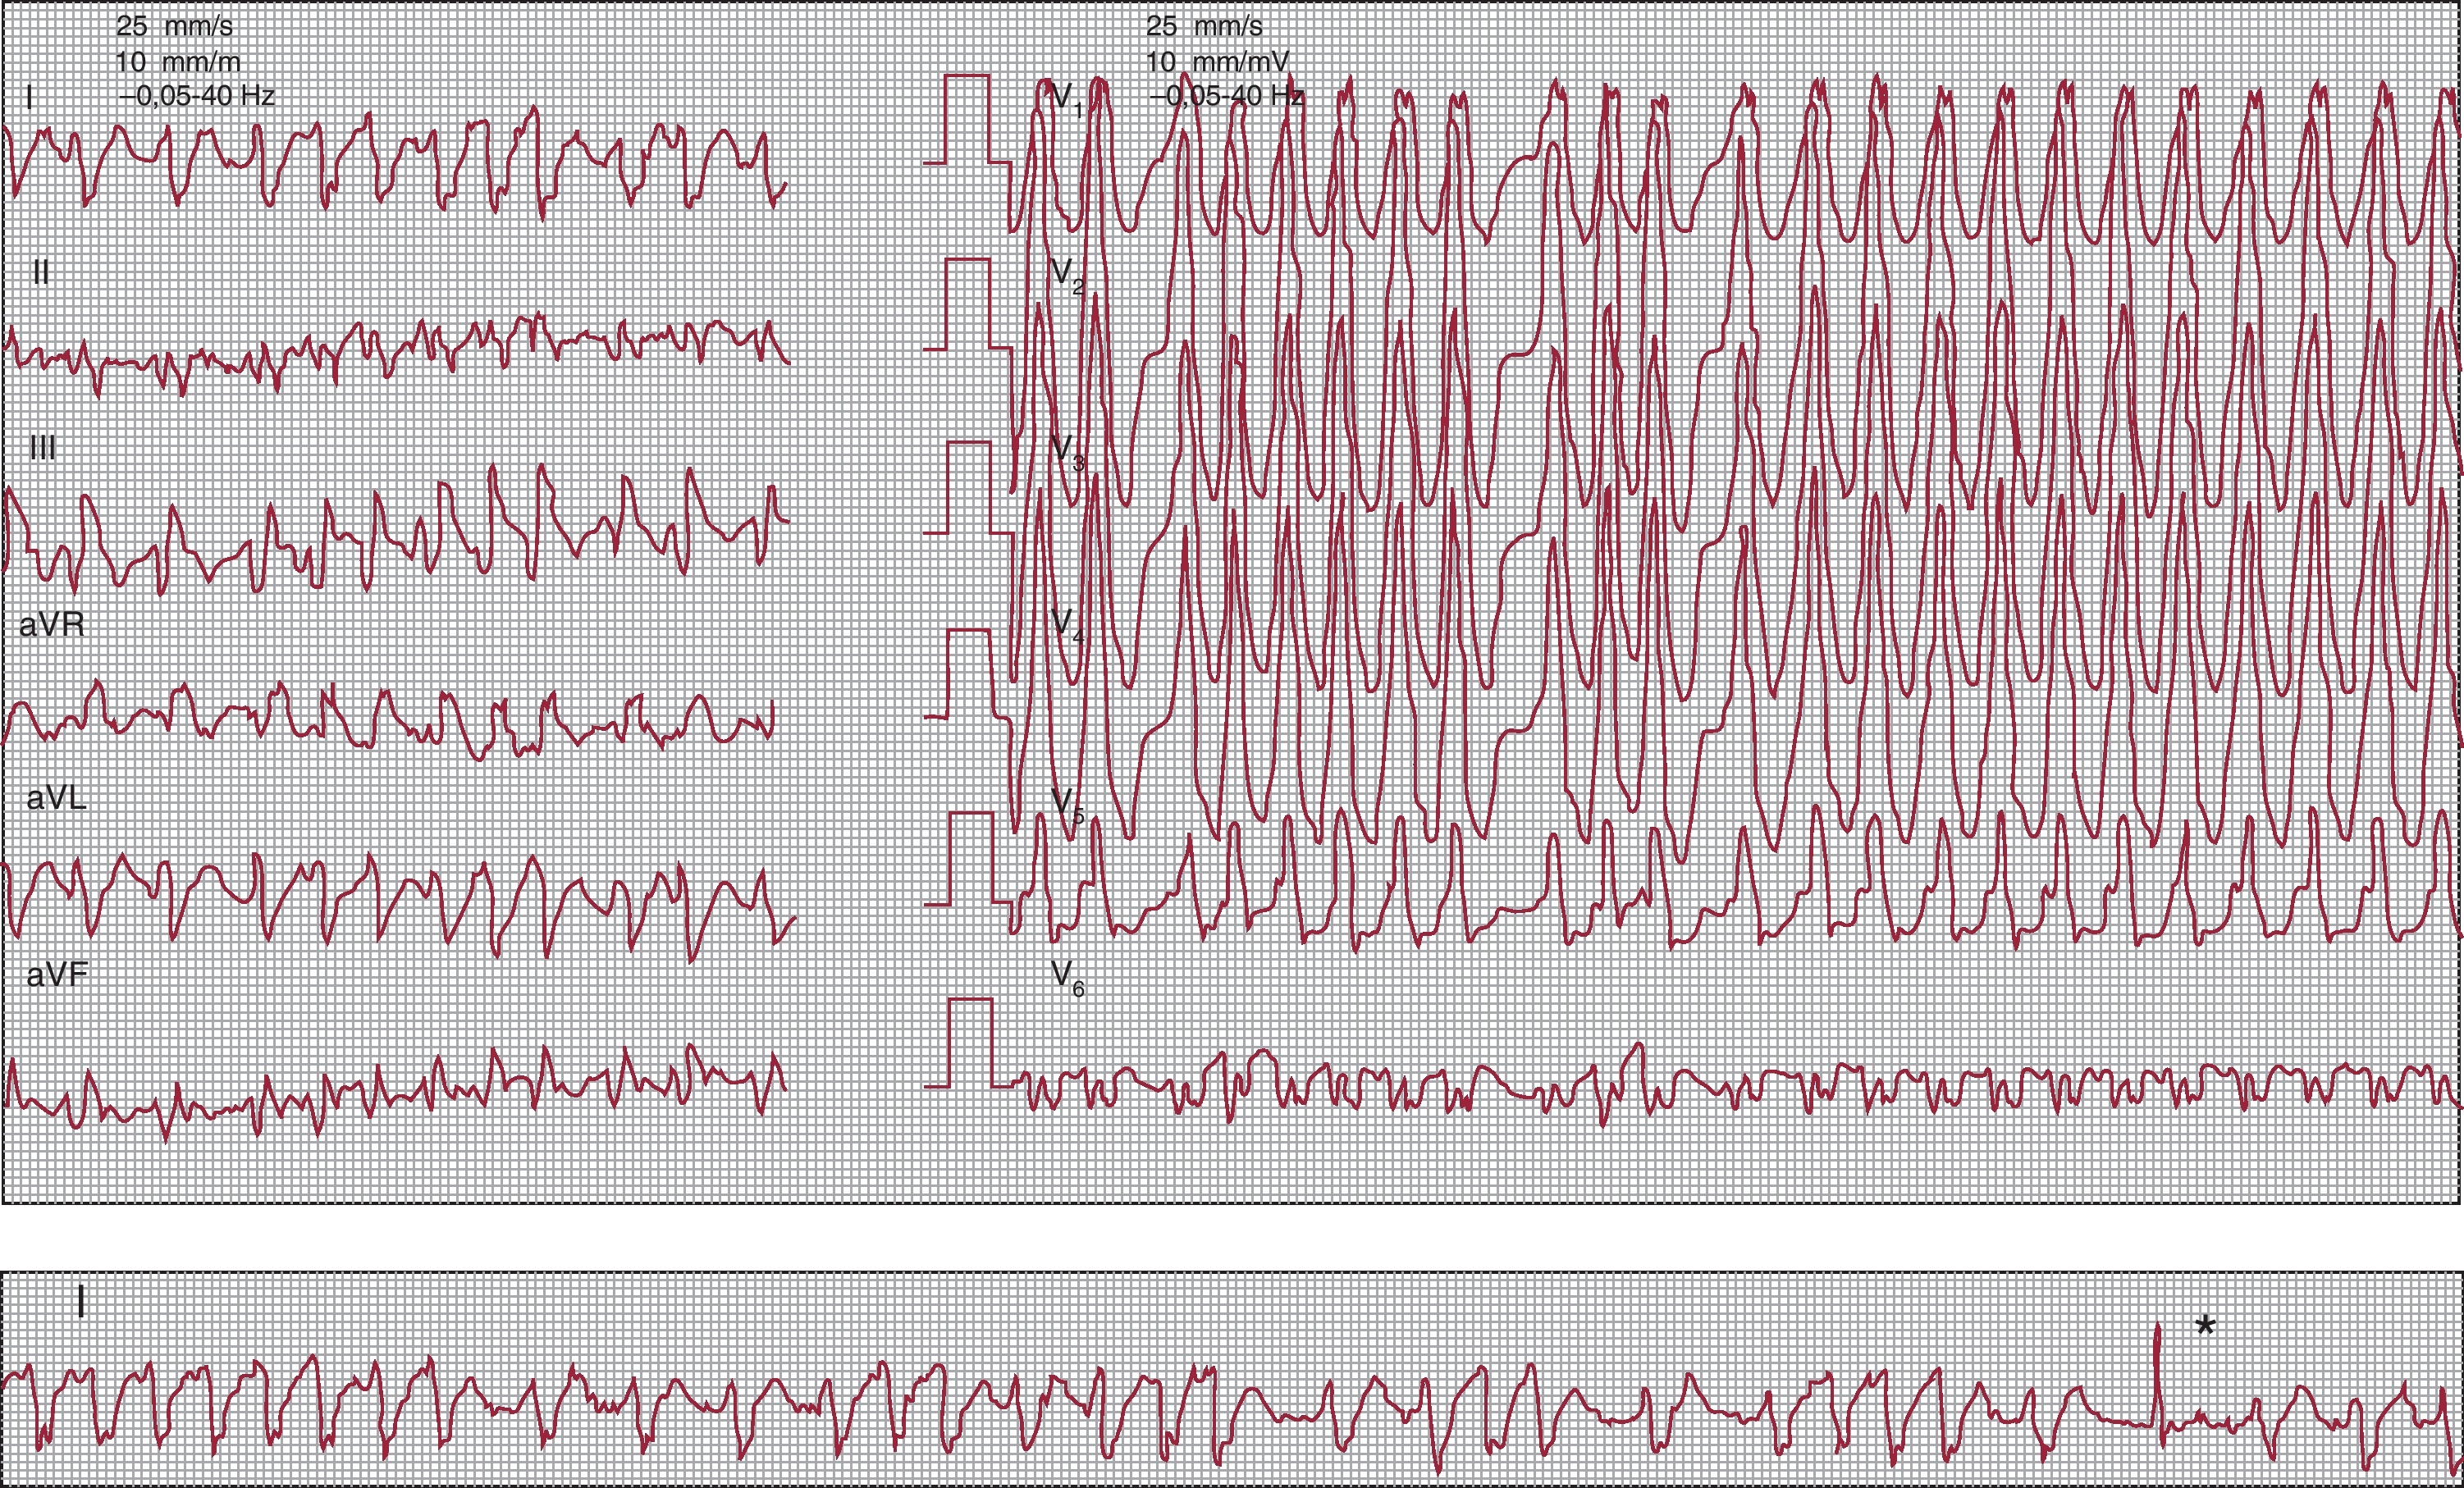Click the aVF lead label
This screenshot has height=1488, width=2464.
[x=57, y=974]
